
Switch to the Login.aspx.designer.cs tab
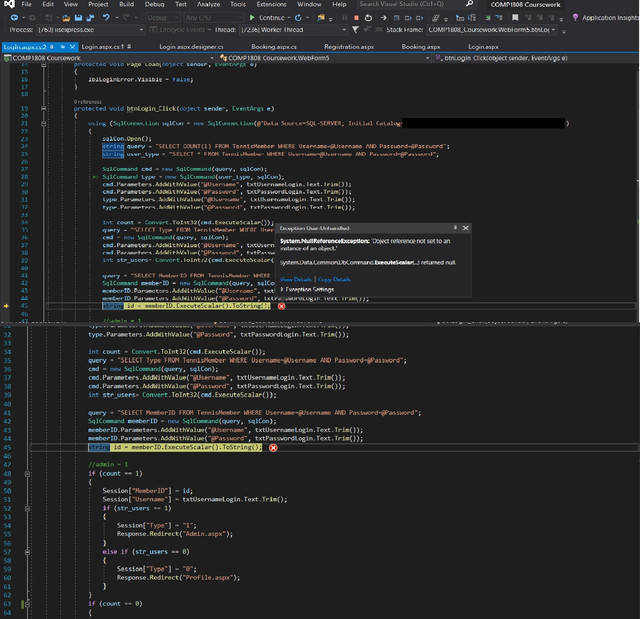tap(191, 47)
